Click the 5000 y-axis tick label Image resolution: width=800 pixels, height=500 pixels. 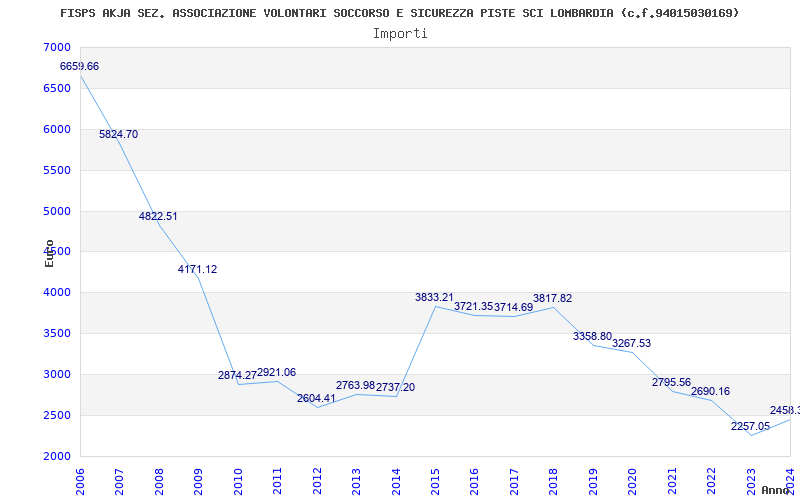click(x=57, y=211)
